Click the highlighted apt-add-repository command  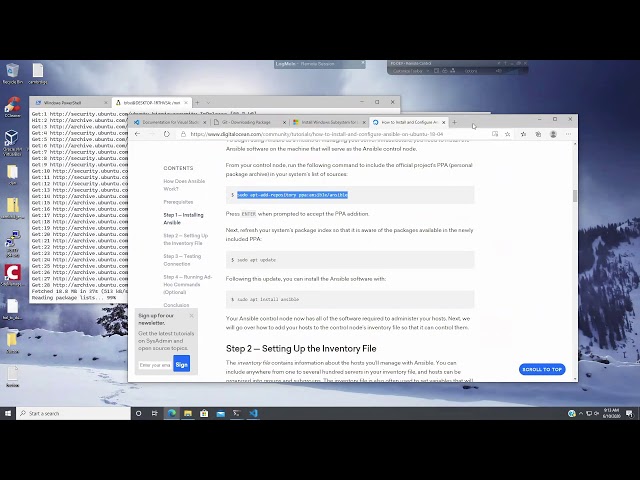(292, 195)
